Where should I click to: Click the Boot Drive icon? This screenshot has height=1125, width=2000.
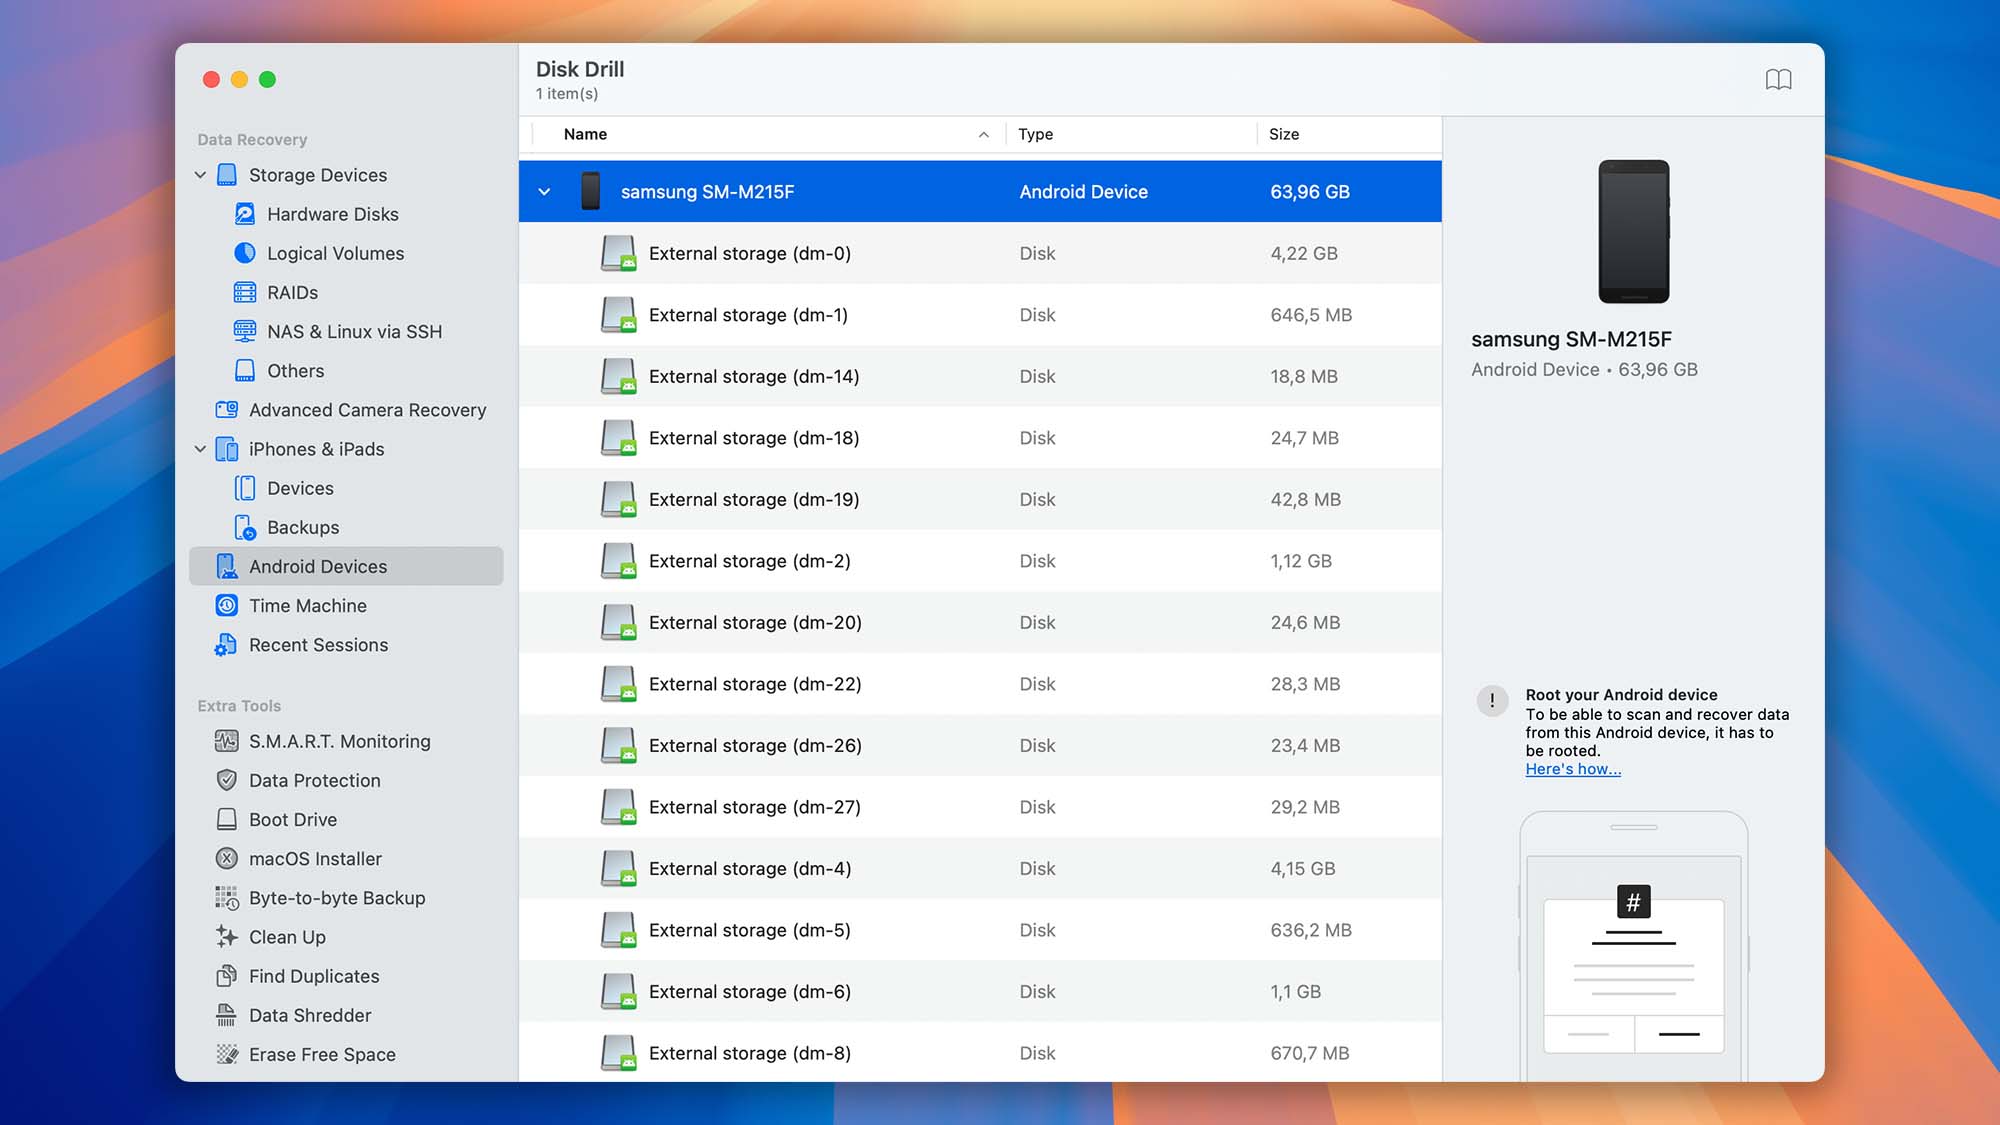click(227, 819)
